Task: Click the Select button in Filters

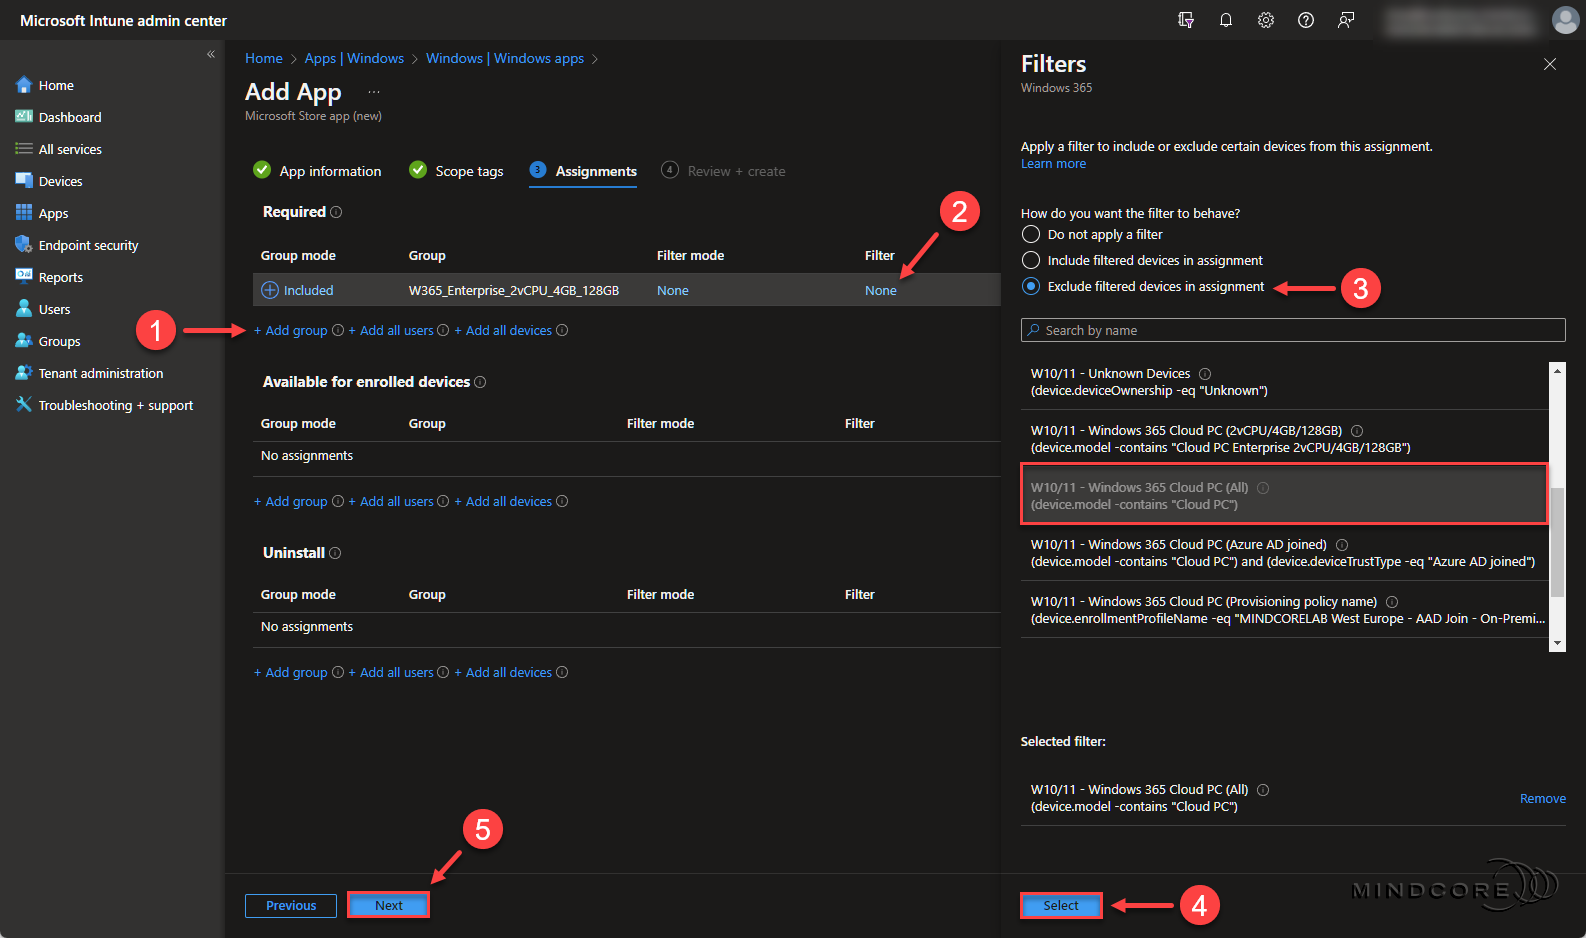Action: coord(1061,905)
